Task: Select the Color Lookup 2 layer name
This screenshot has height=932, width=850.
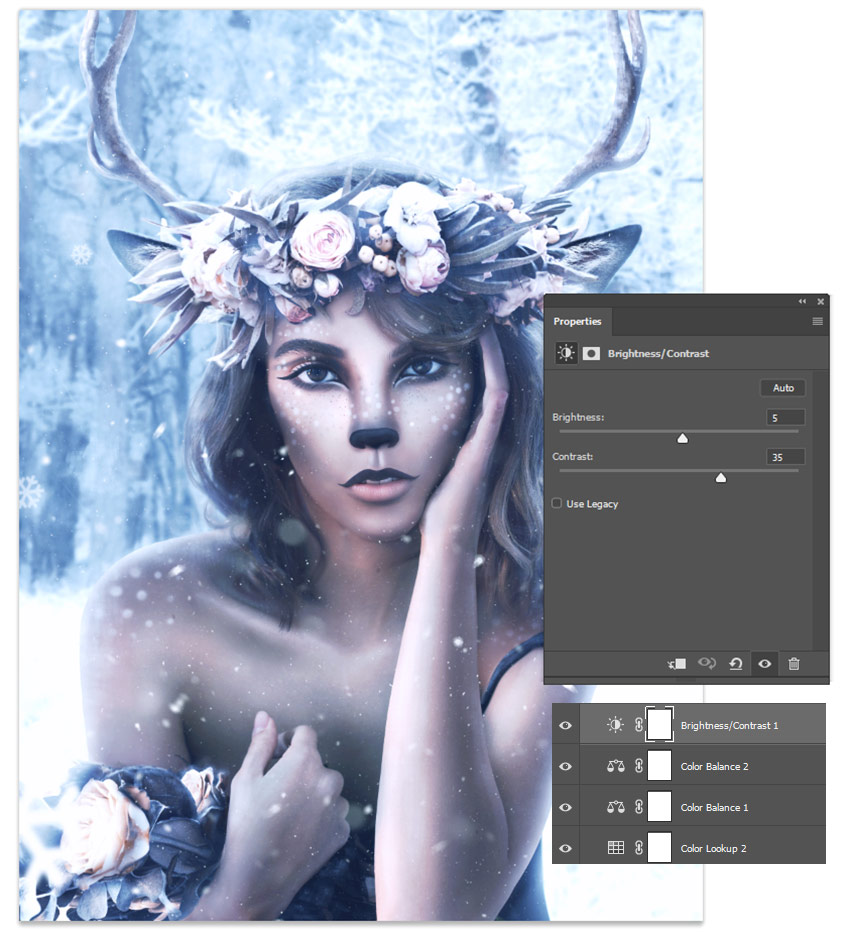Action: coord(713,849)
